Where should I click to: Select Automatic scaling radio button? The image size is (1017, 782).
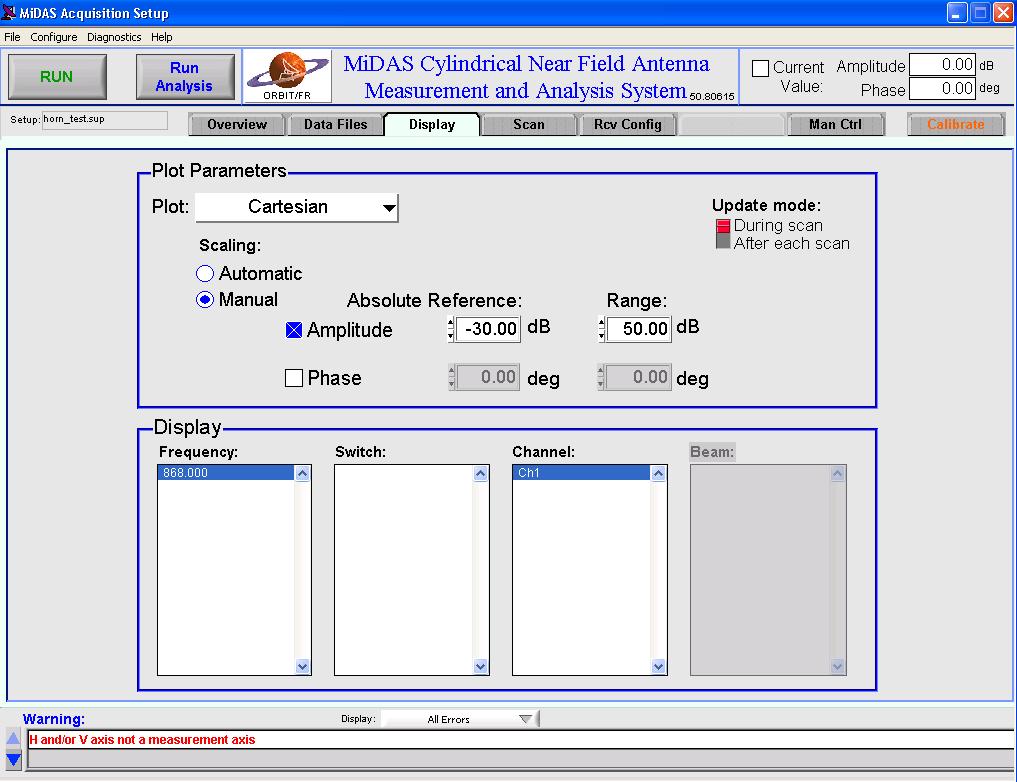(x=205, y=274)
